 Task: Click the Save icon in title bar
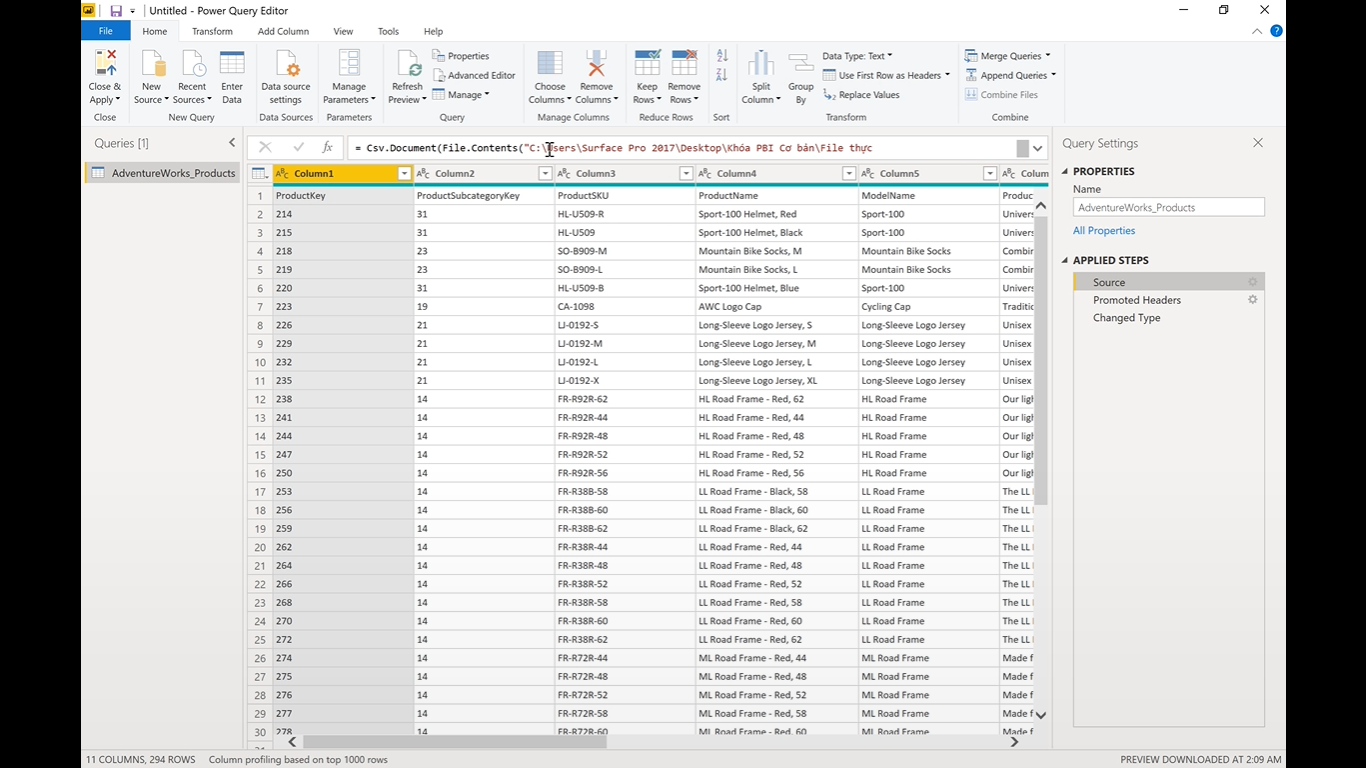point(116,11)
